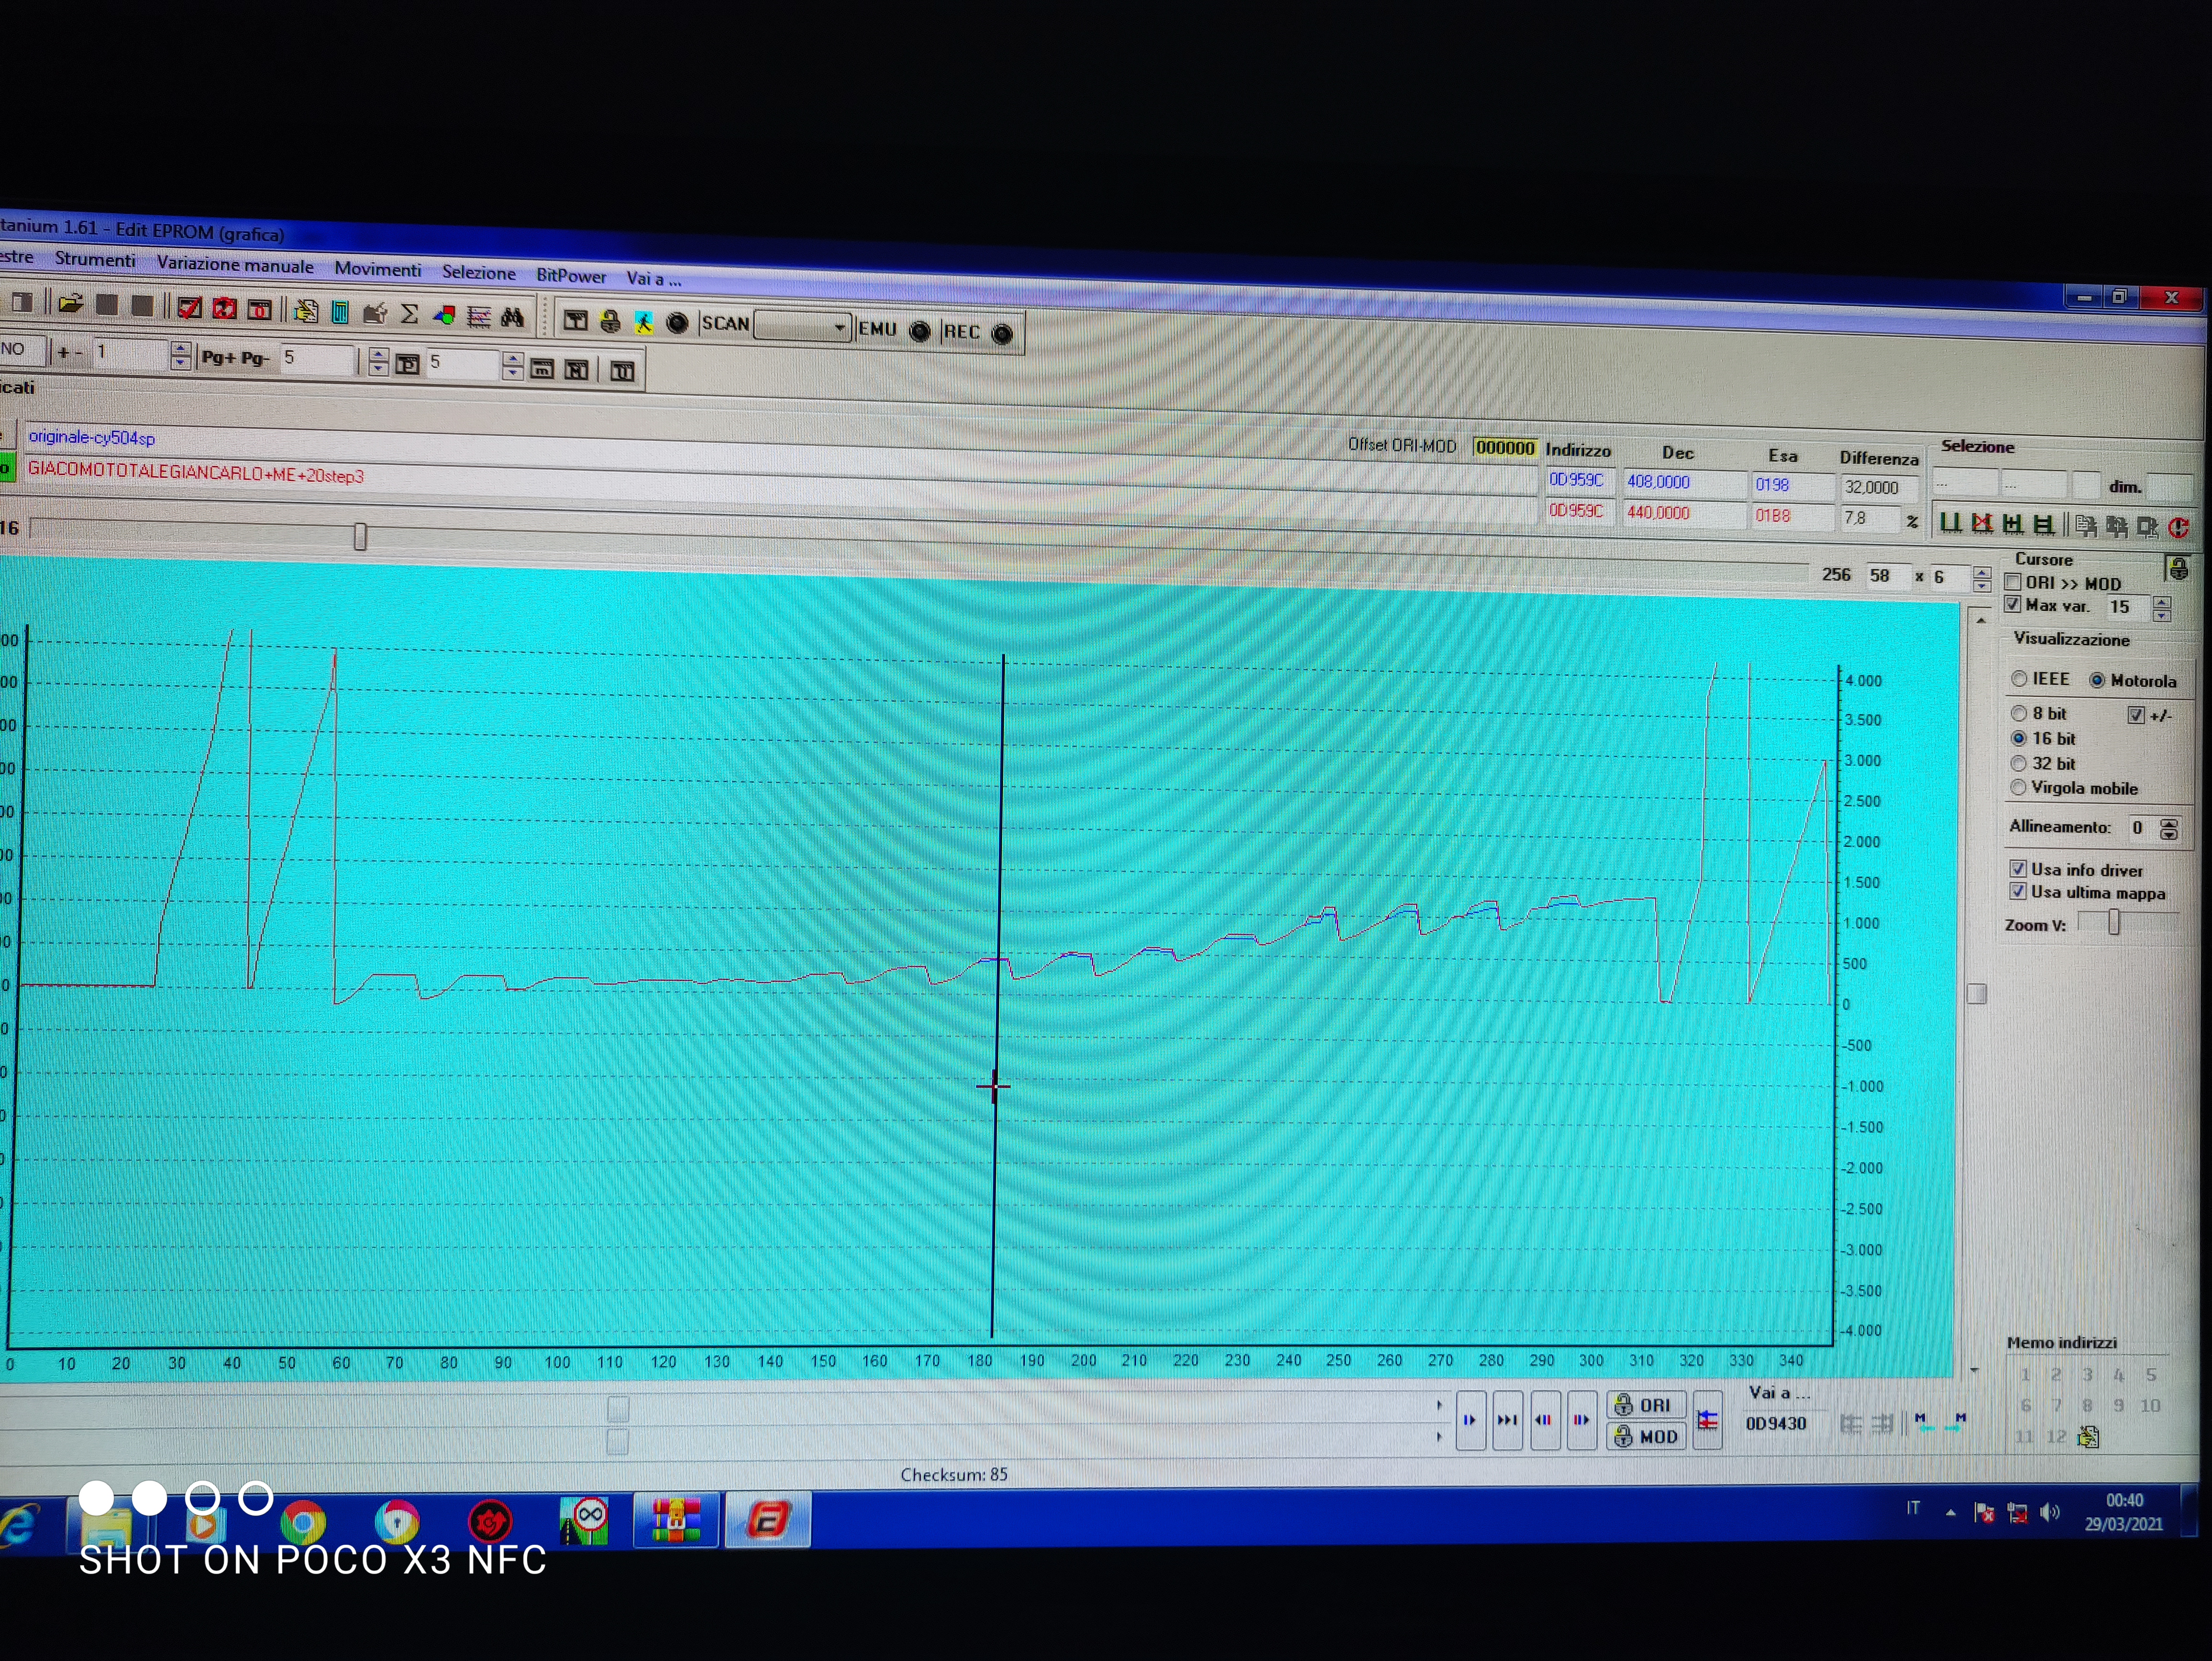Click the REC record indicator
Viewport: 2212px width, 1661px height.
tap(1002, 333)
